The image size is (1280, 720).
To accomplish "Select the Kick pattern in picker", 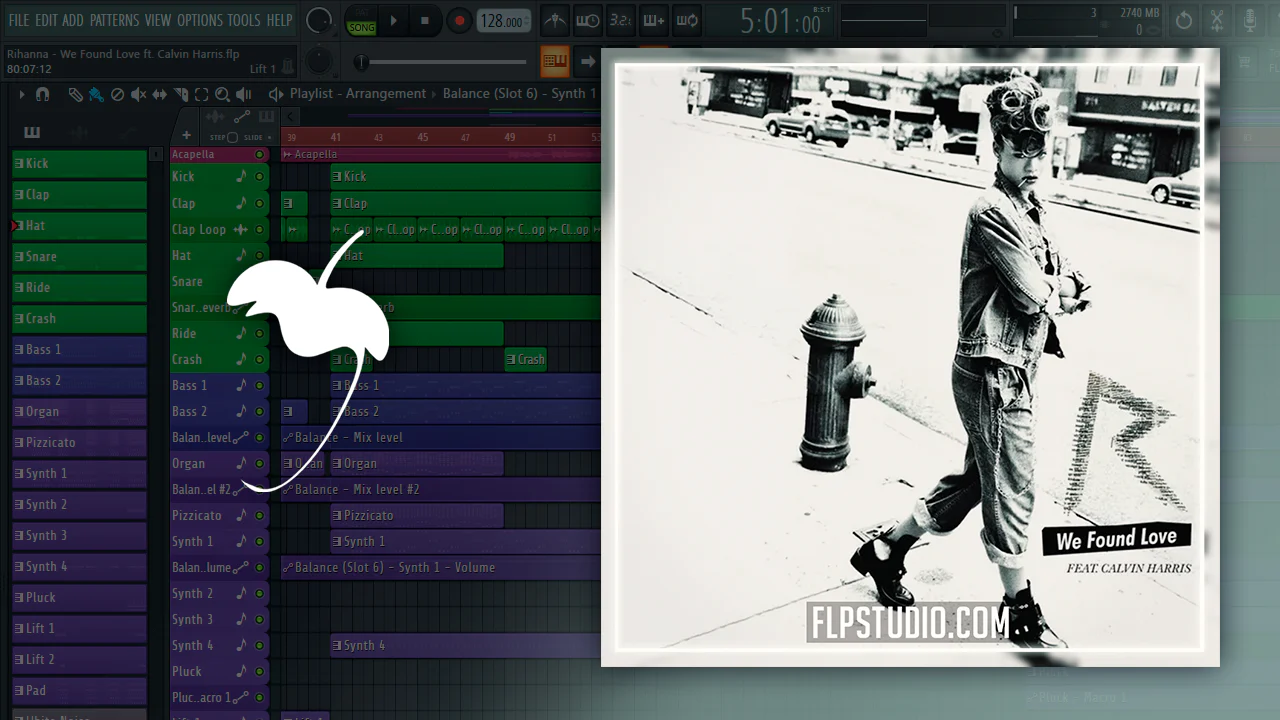I will [79, 163].
